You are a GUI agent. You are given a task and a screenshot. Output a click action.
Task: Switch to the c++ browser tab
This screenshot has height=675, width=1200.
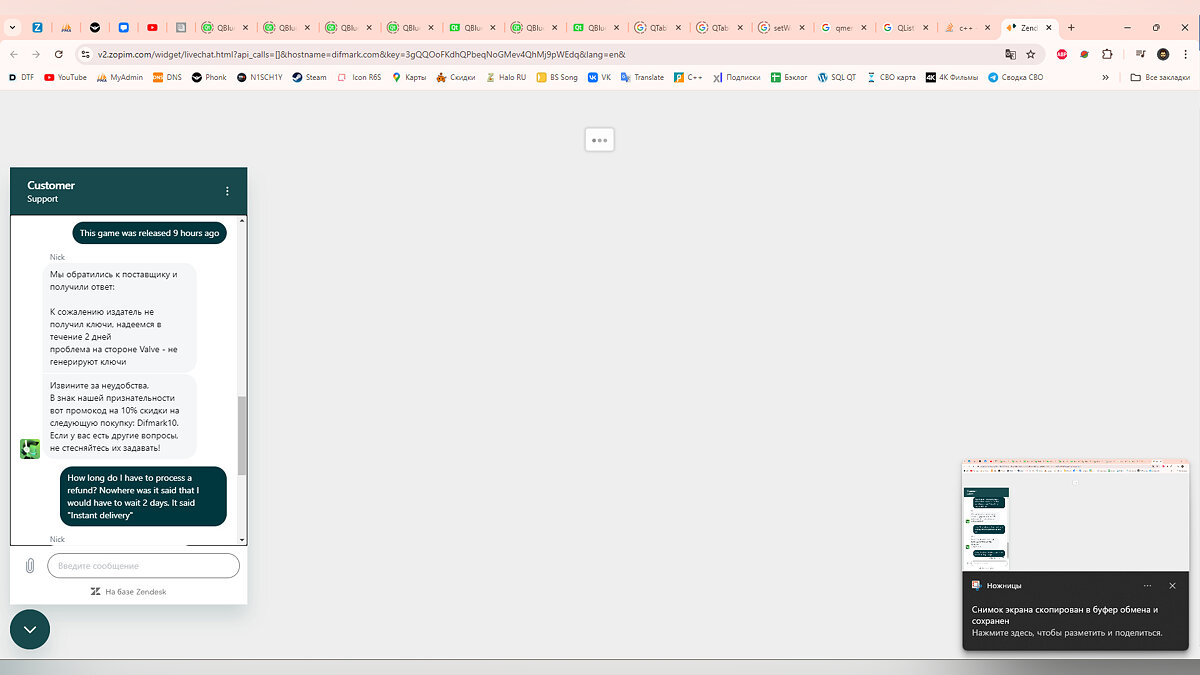pos(965,28)
